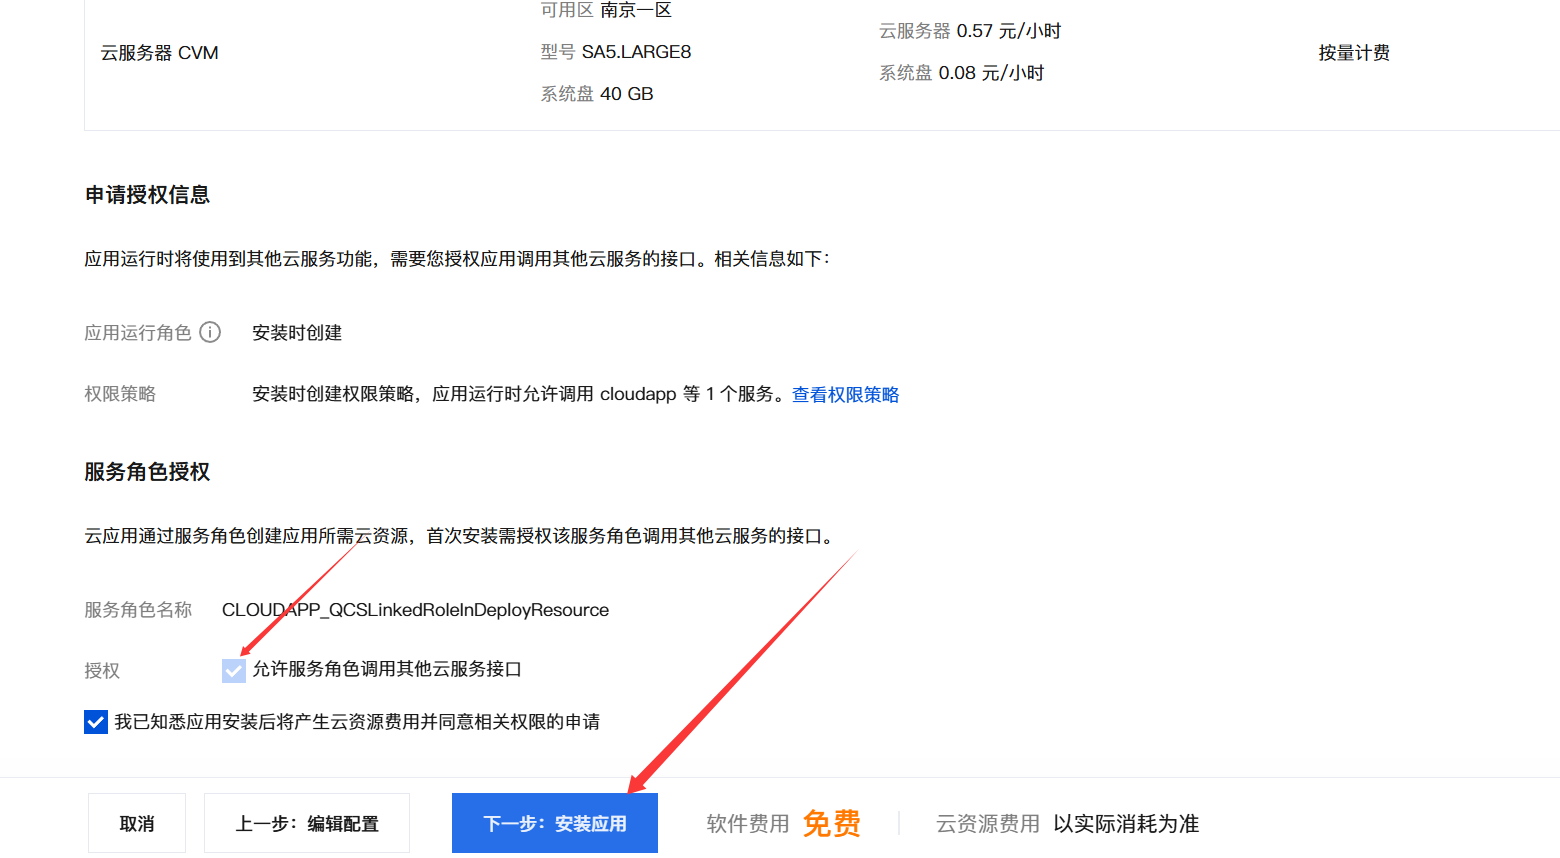Image resolution: width=1560 pixels, height=858 pixels.
Task: Click the 取消 button
Action: click(137, 823)
